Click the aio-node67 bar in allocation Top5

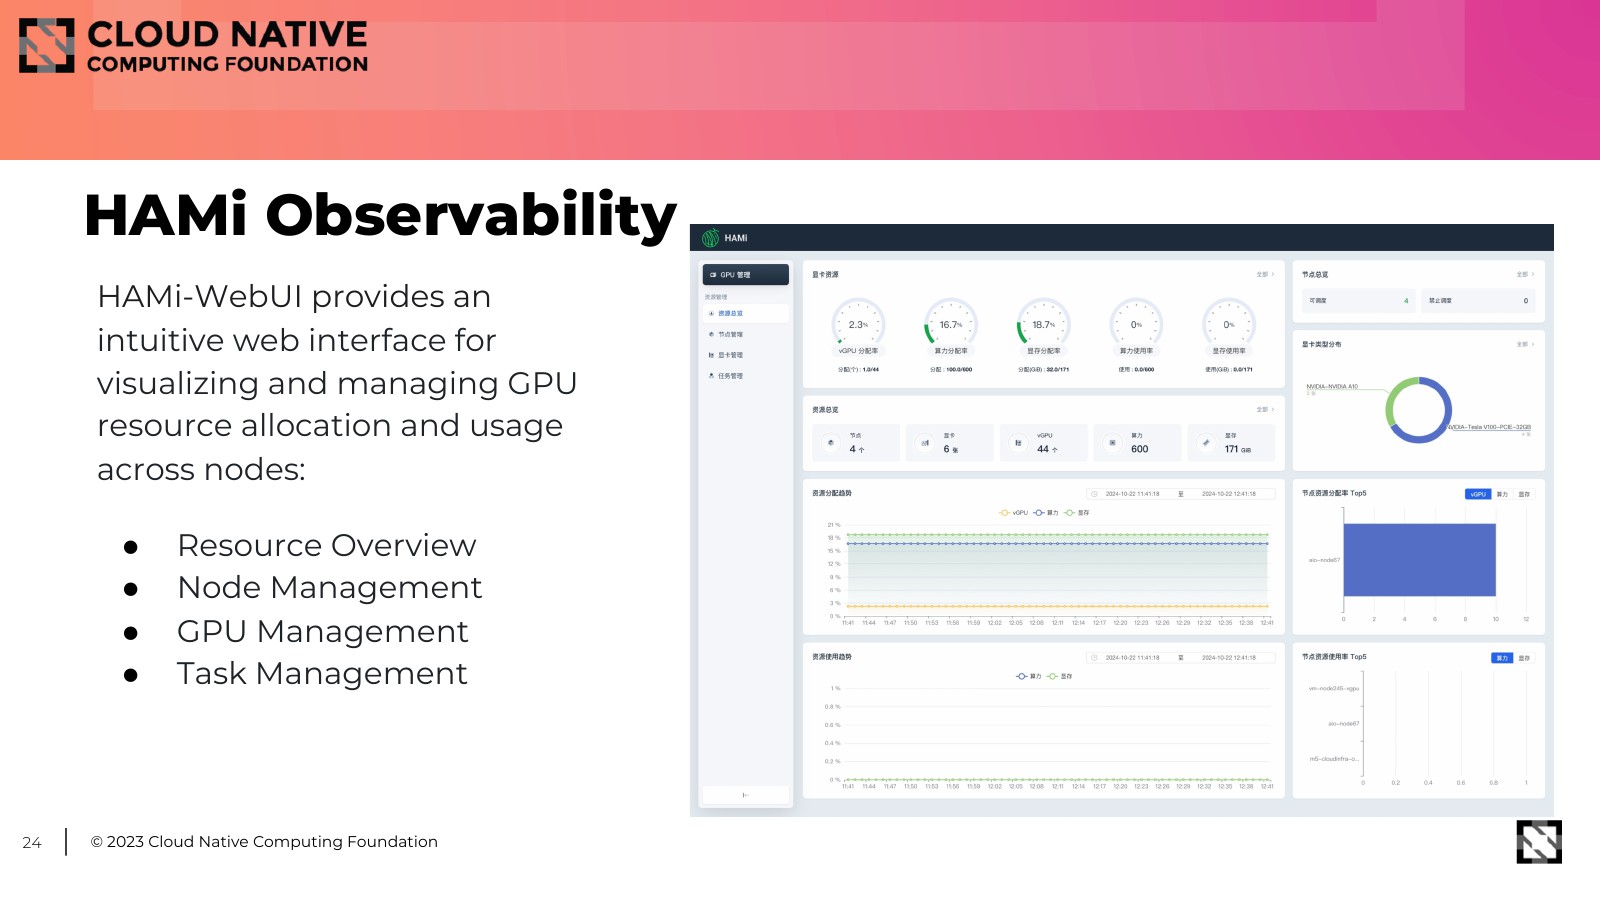[1420, 560]
